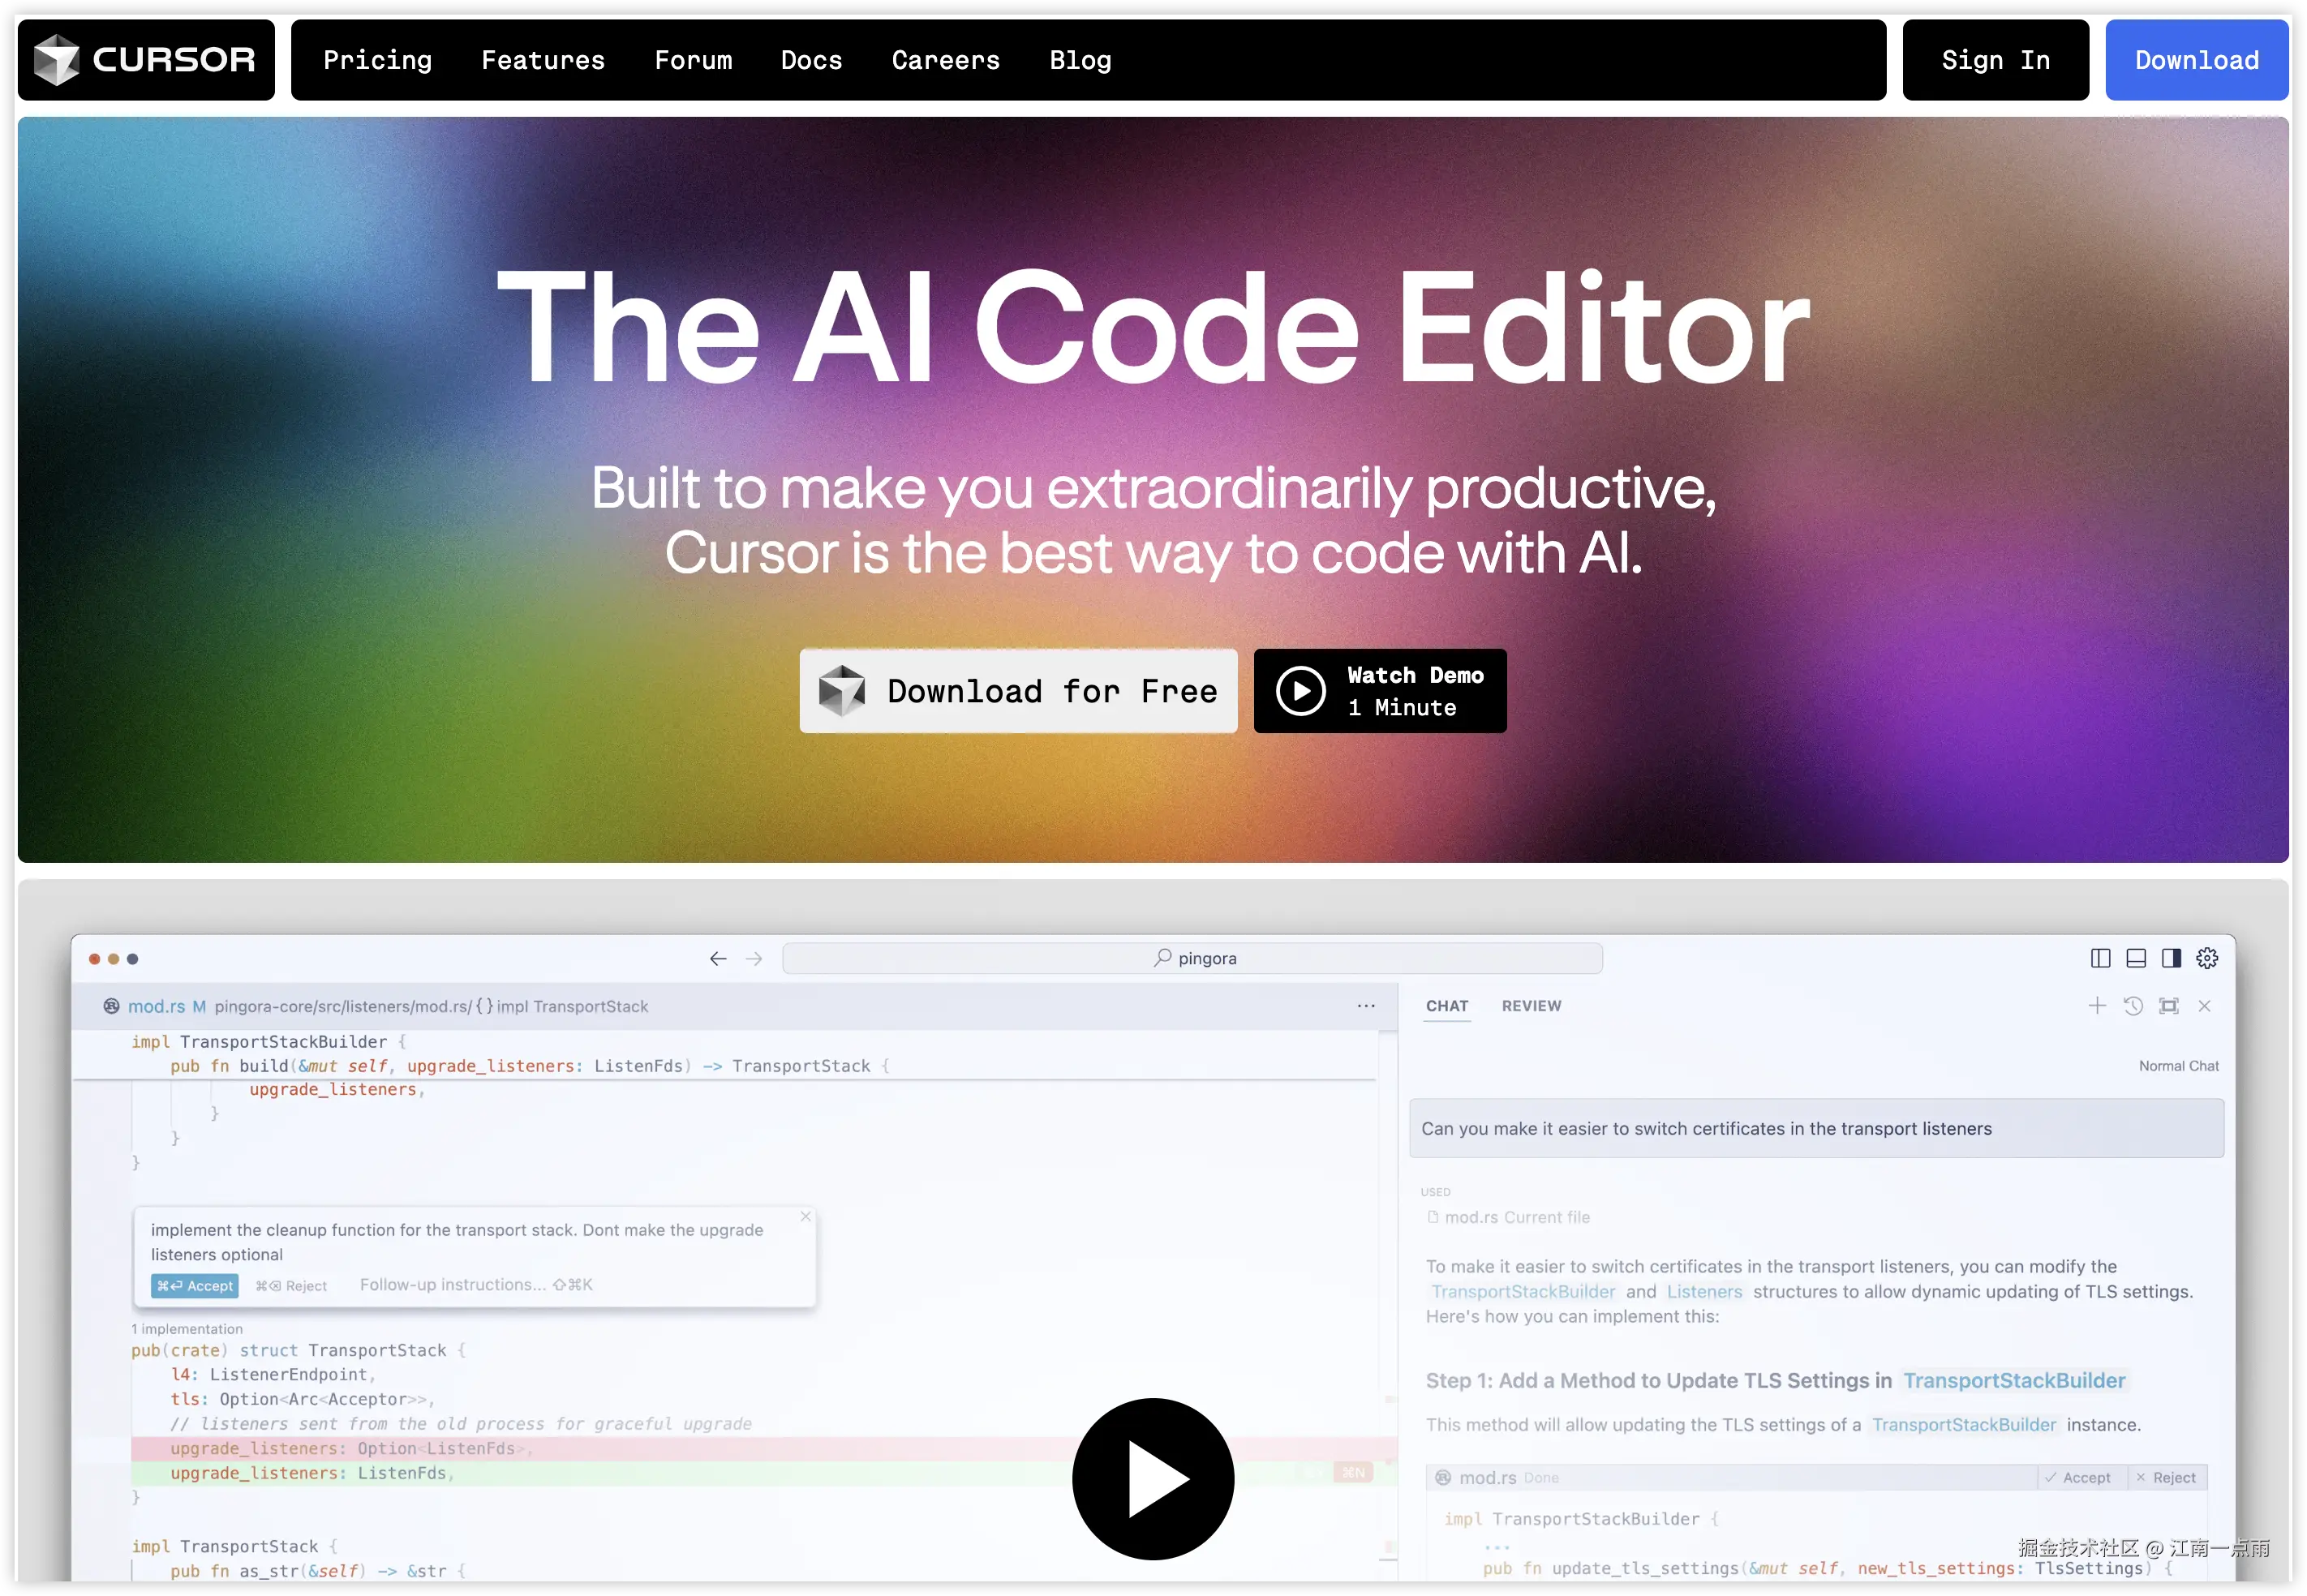
Task: Open the three-dot menu of mod.rs tab
Action: tap(1366, 1005)
